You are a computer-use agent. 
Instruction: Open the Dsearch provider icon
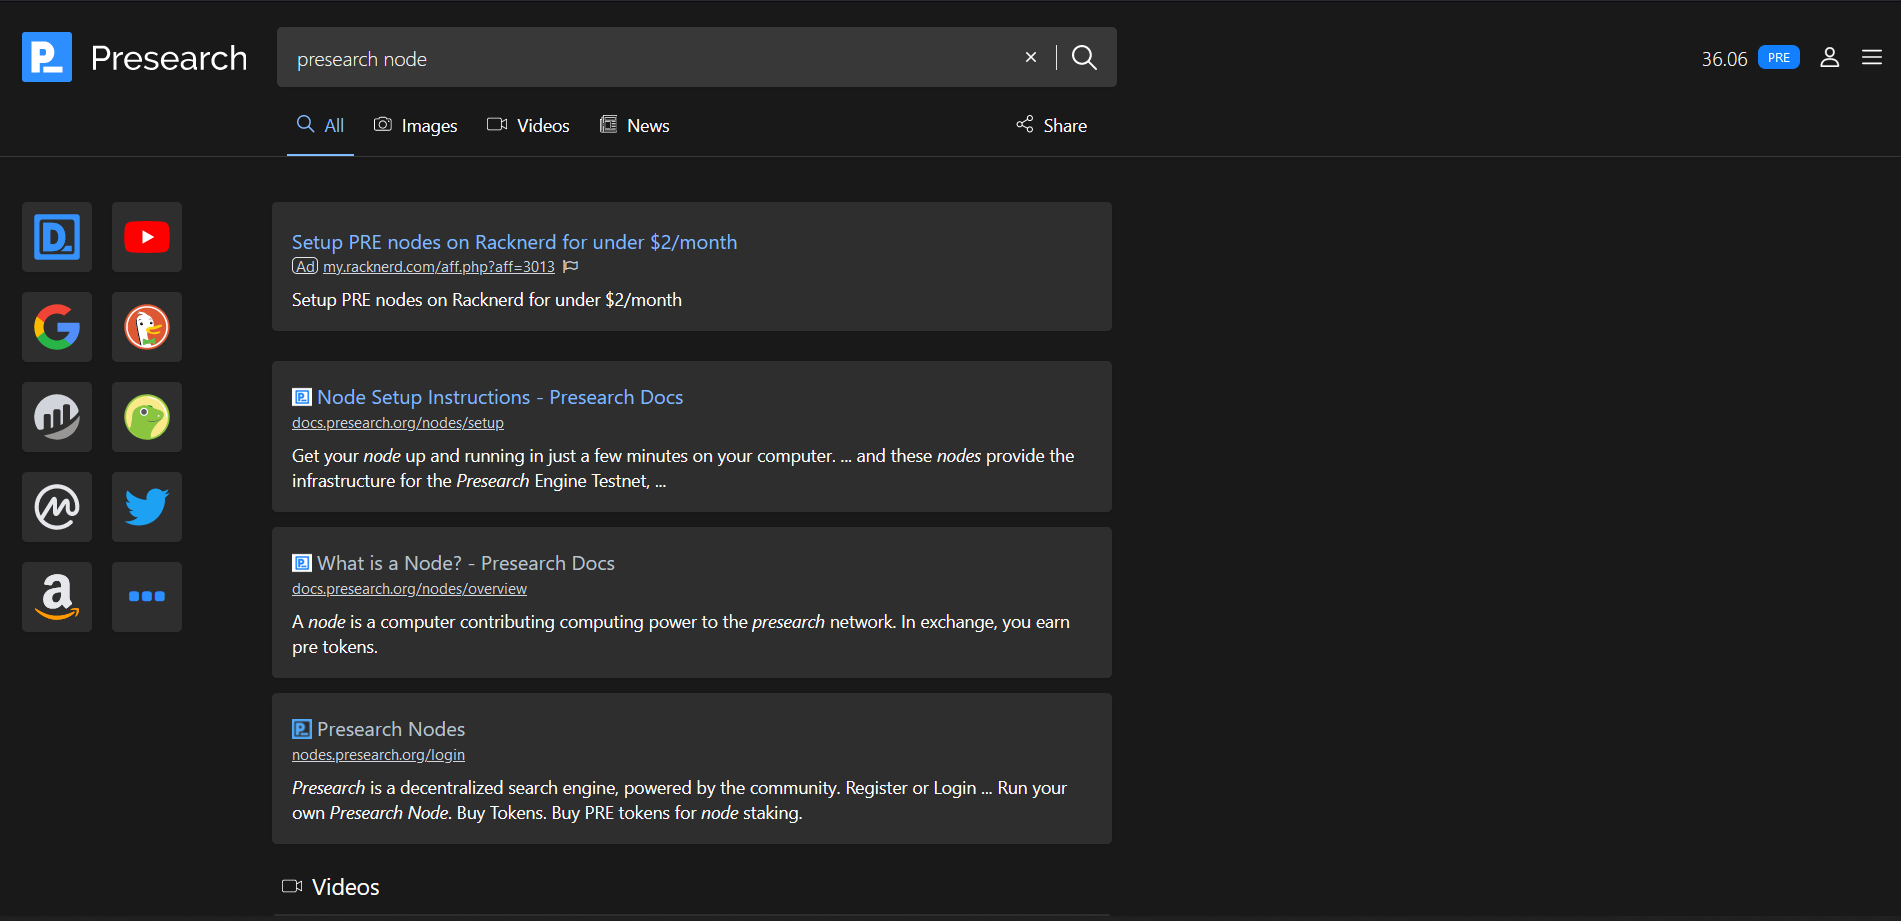(57, 237)
